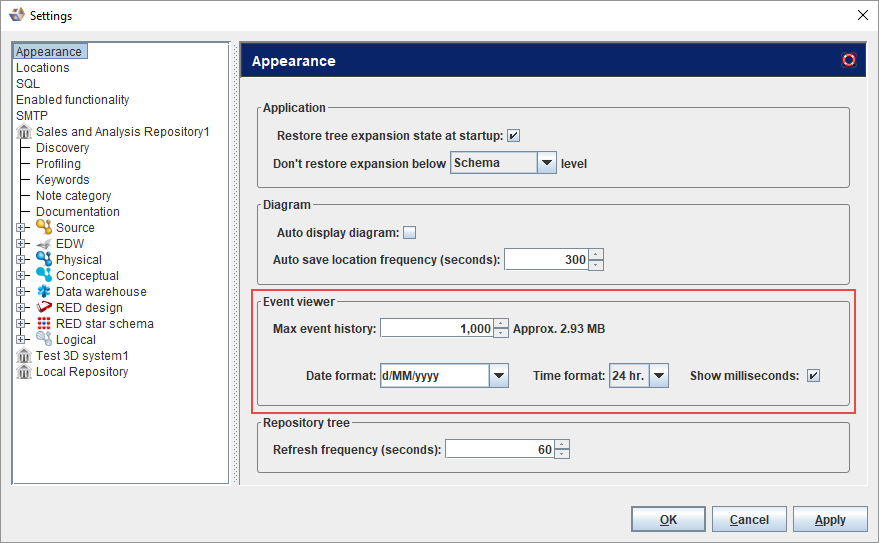This screenshot has height=543, width=879.
Task: Expand the Logical tree node
Action: coord(21,340)
